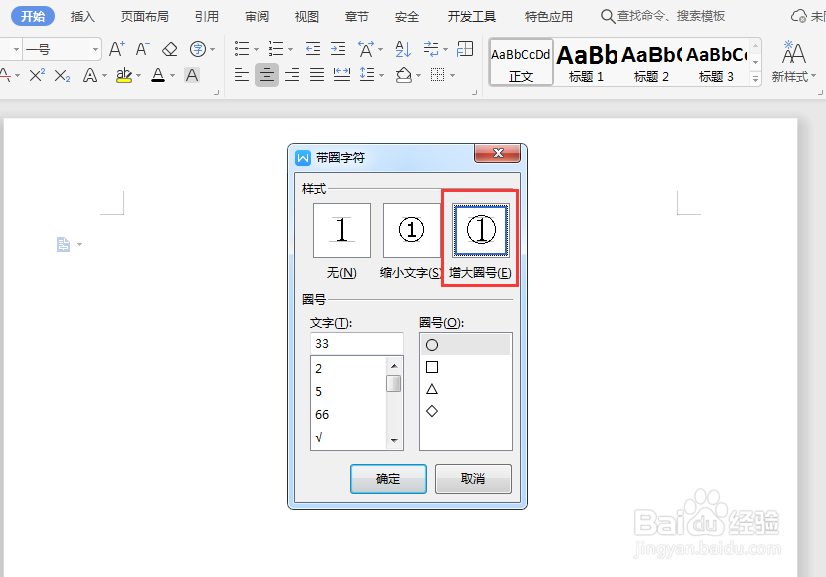The width and height of the screenshot is (826, 577).
Task: Select the 无(N) style option
Action: (x=342, y=230)
